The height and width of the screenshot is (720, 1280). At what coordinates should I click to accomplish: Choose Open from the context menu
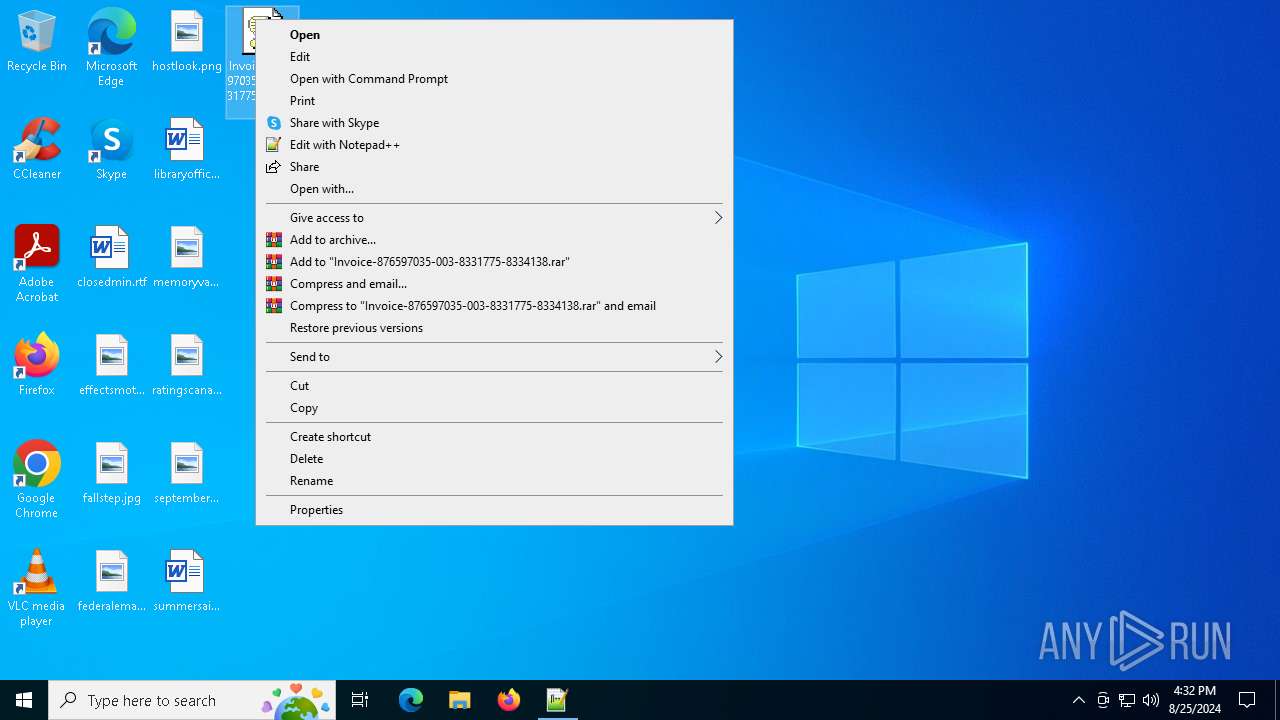pyautogui.click(x=494, y=35)
